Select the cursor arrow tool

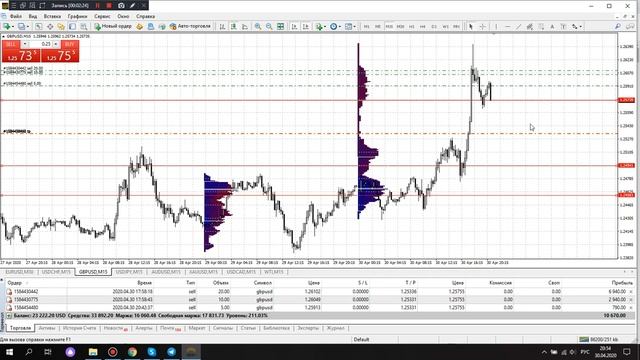tap(471, 26)
